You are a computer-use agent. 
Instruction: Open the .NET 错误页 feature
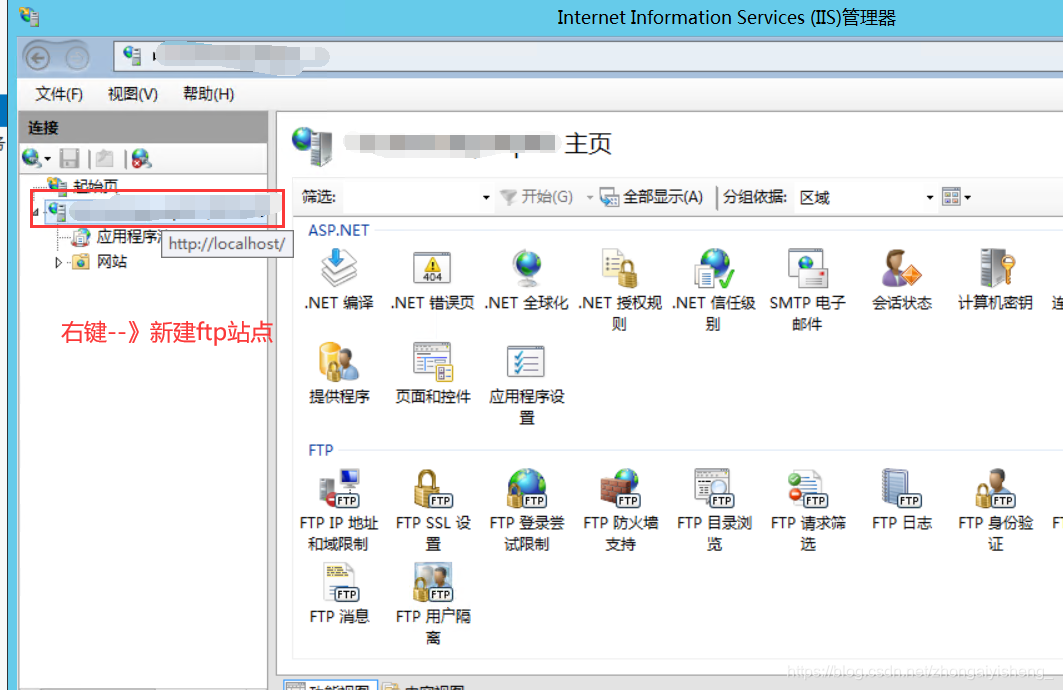[x=433, y=279]
